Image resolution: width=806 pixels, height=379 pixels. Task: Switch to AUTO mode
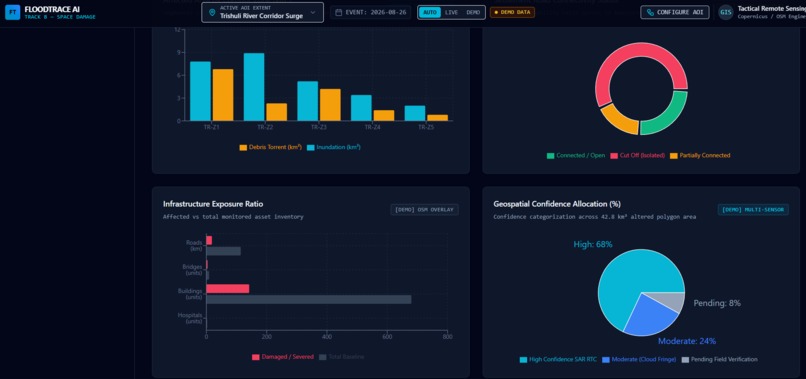(430, 12)
